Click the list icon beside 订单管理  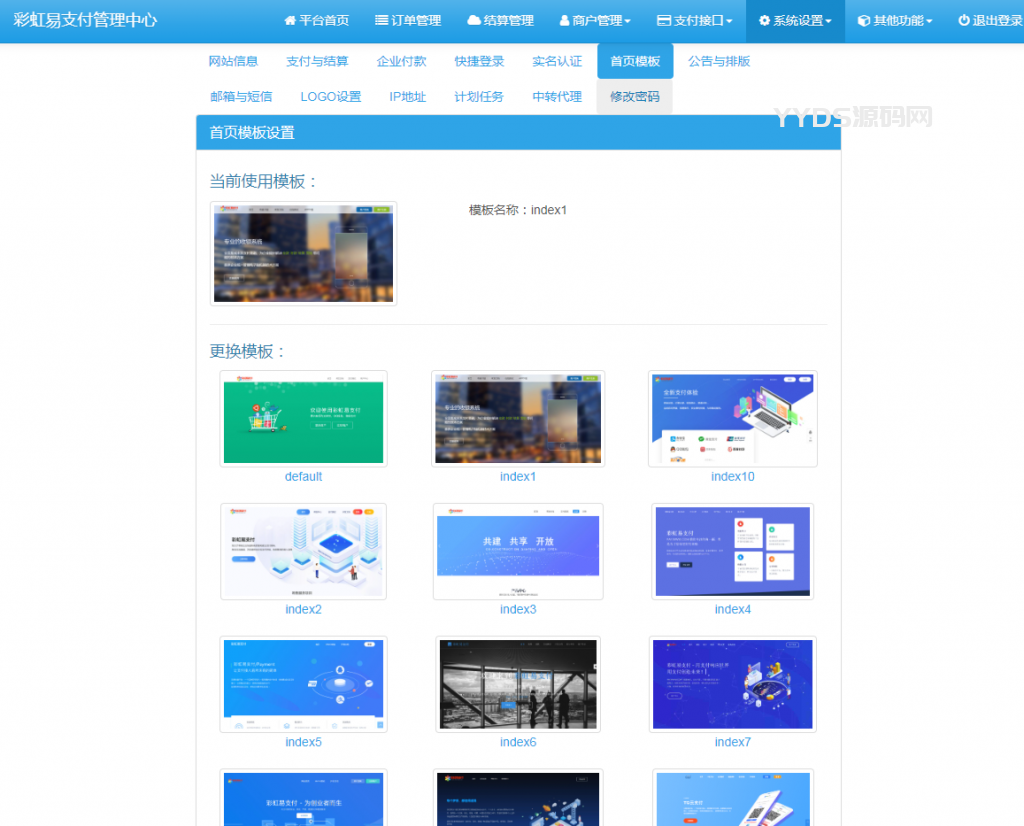[x=381, y=21]
